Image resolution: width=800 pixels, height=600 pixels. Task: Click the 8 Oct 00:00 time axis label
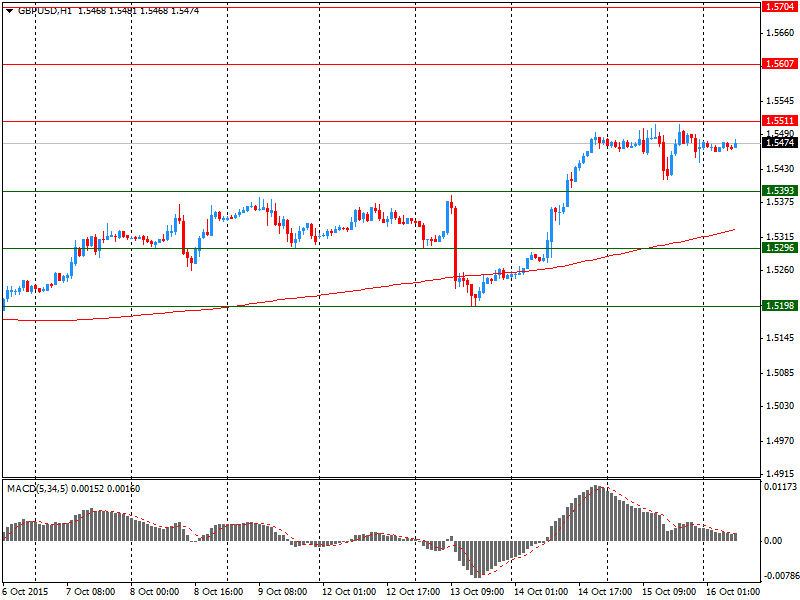click(155, 592)
